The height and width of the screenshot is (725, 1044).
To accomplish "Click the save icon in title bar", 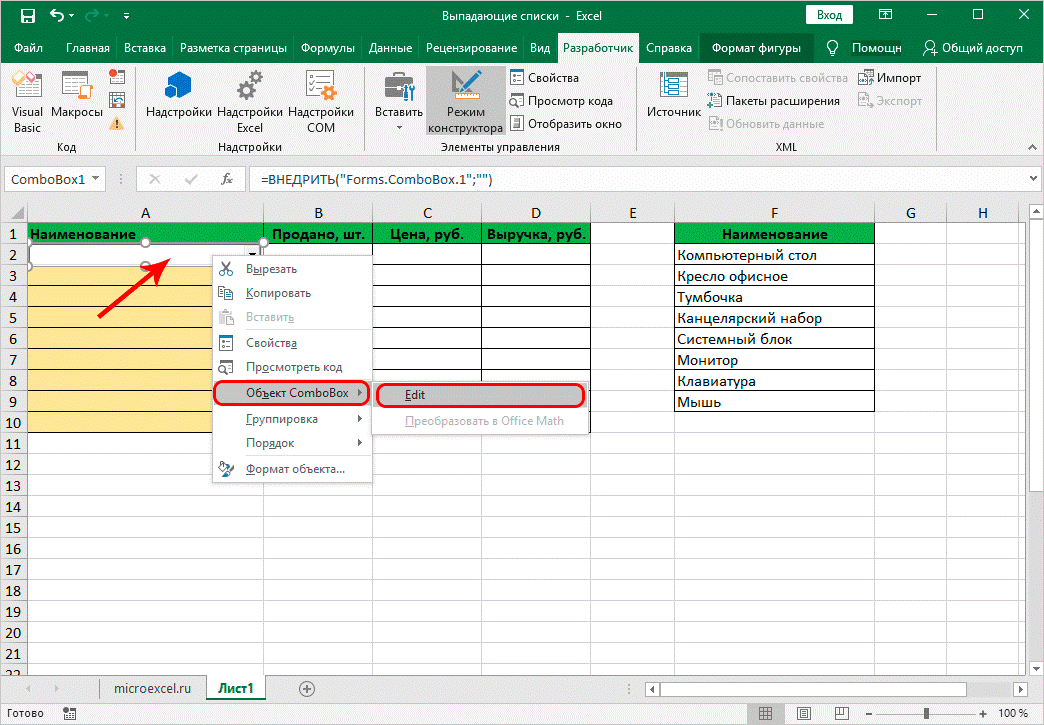I will tap(27, 16).
